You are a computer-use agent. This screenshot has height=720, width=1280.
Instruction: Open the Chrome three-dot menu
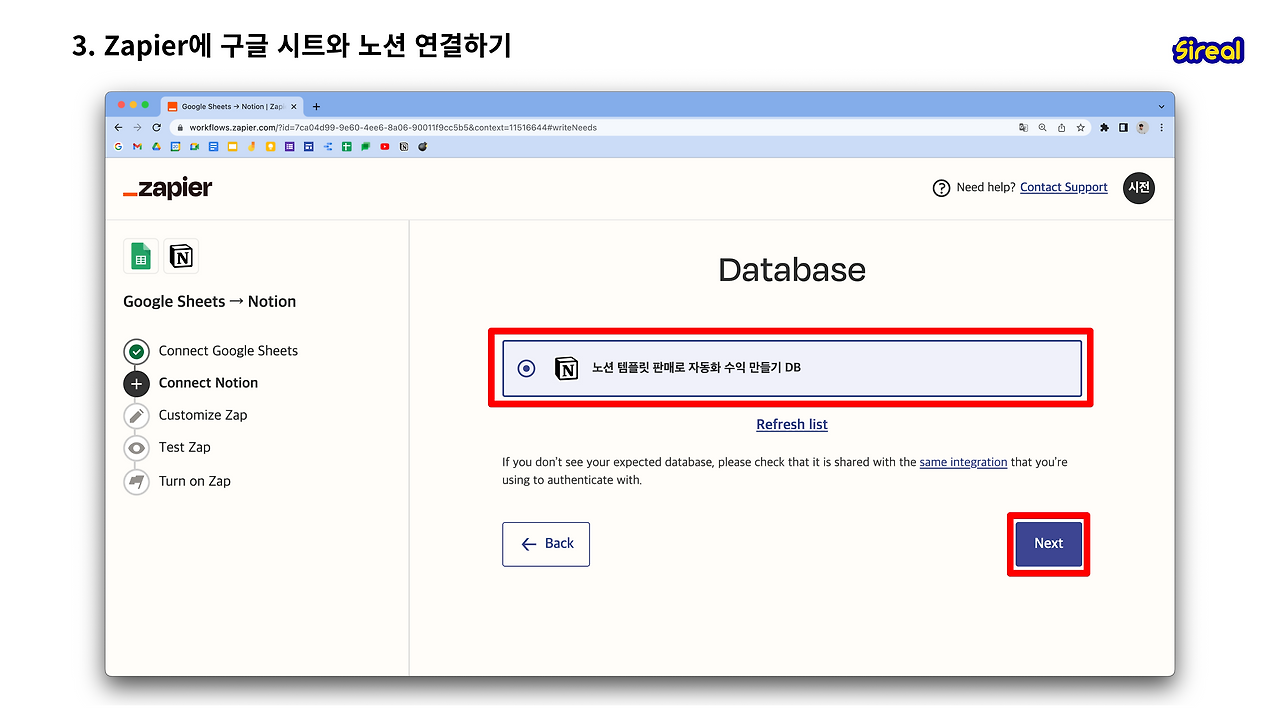(x=1161, y=128)
